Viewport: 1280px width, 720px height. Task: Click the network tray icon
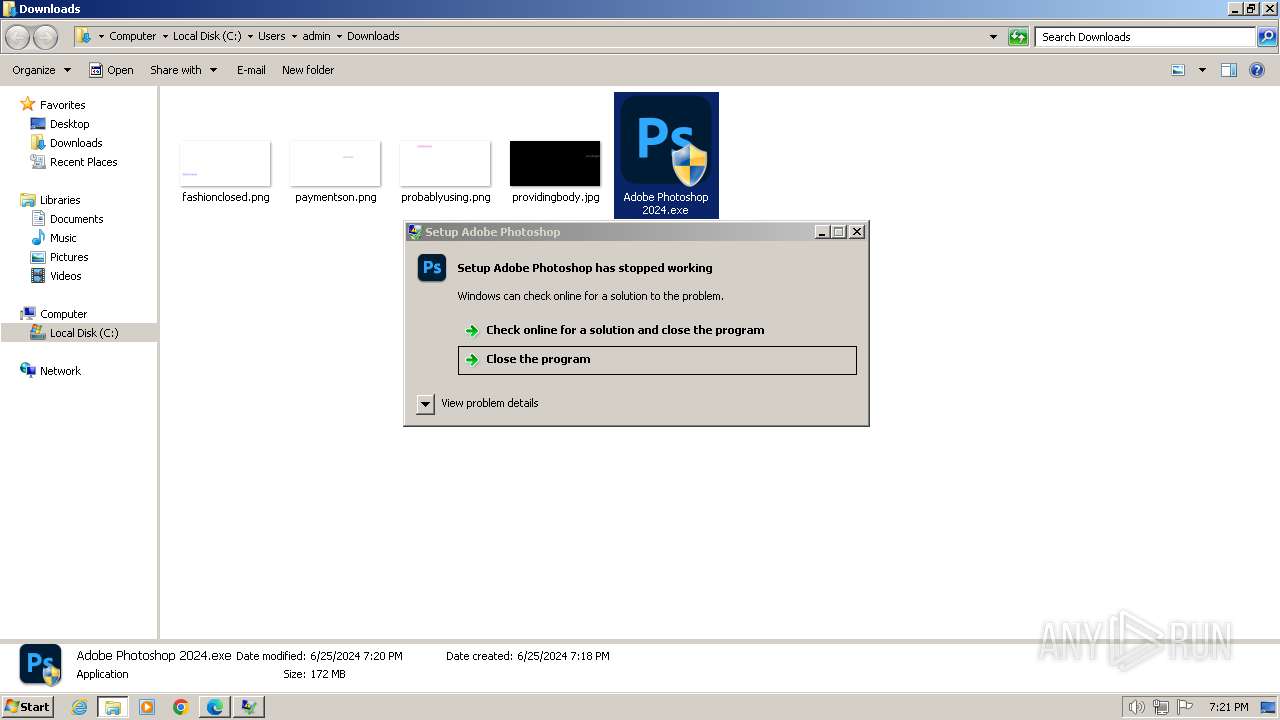(x=1161, y=707)
